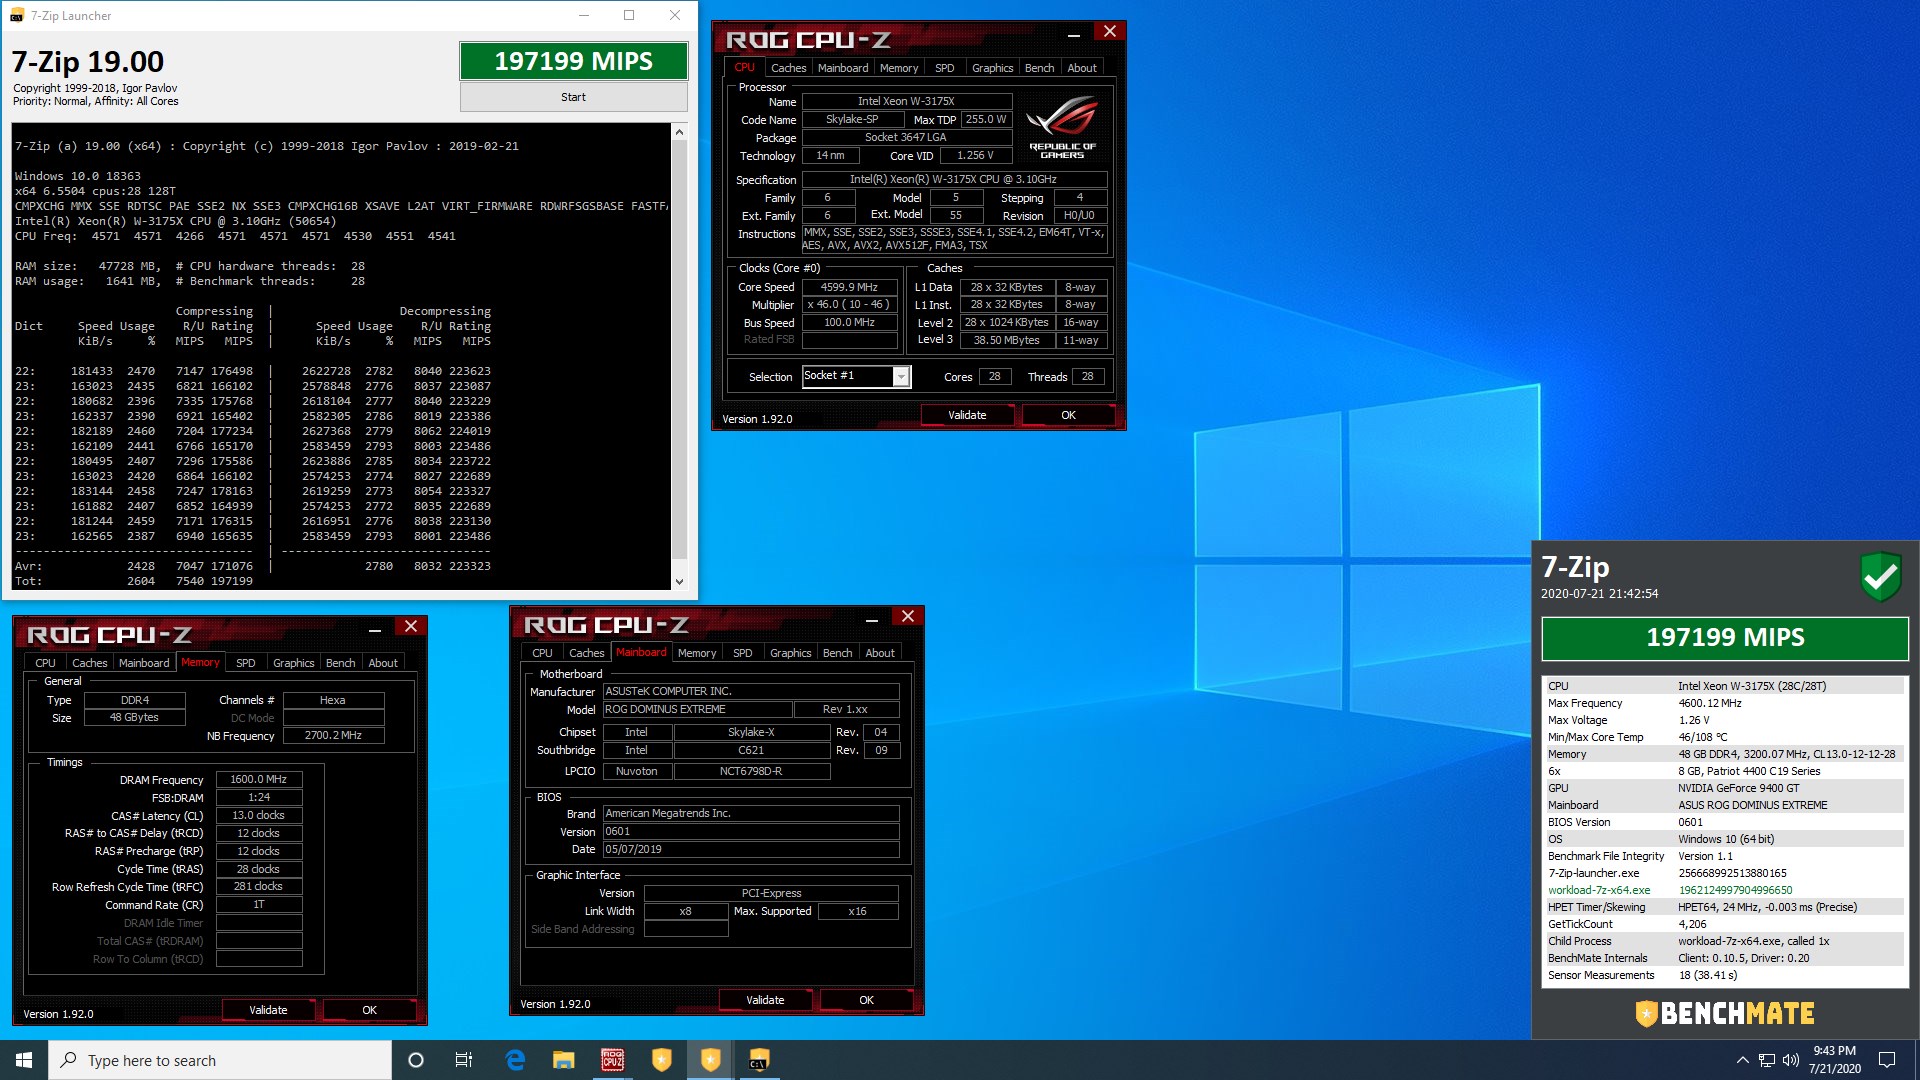Open Caches tab in top CPU-Z window

(788, 68)
